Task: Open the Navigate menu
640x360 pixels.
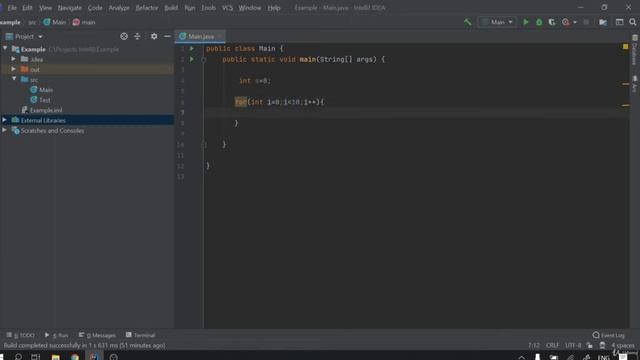Action: 70,8
